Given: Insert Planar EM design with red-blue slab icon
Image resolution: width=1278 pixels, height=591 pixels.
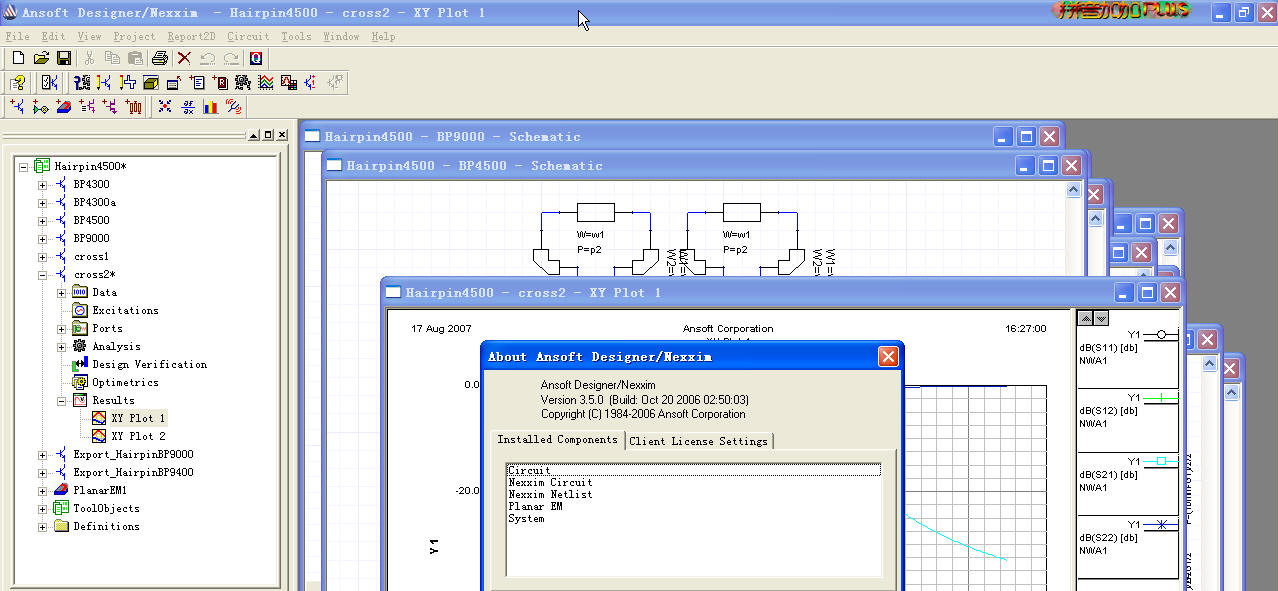Looking at the screenshot, I should point(64,107).
